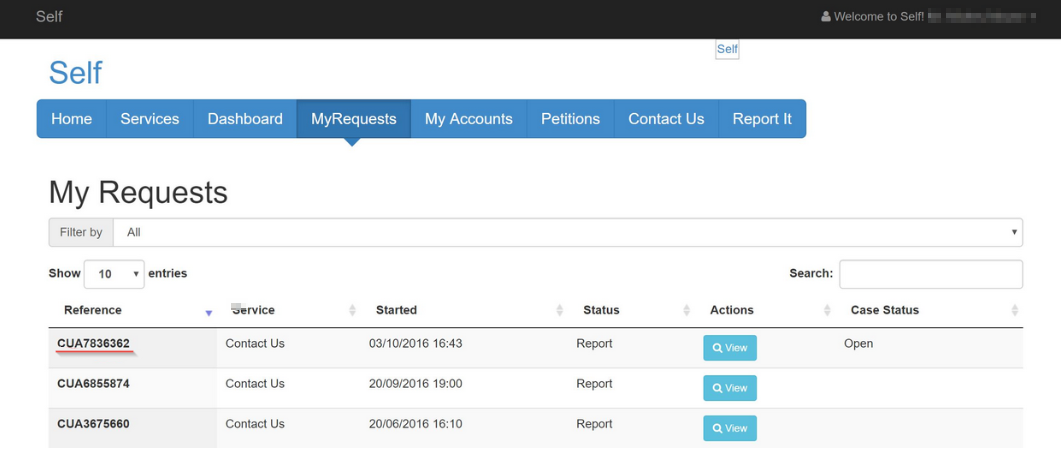Open the Services menu item
This screenshot has height=457, width=1061.
[x=150, y=119]
